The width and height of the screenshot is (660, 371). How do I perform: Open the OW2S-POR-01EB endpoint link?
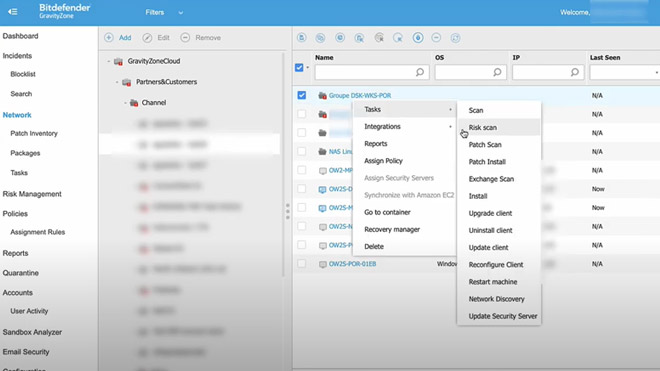pos(352,264)
